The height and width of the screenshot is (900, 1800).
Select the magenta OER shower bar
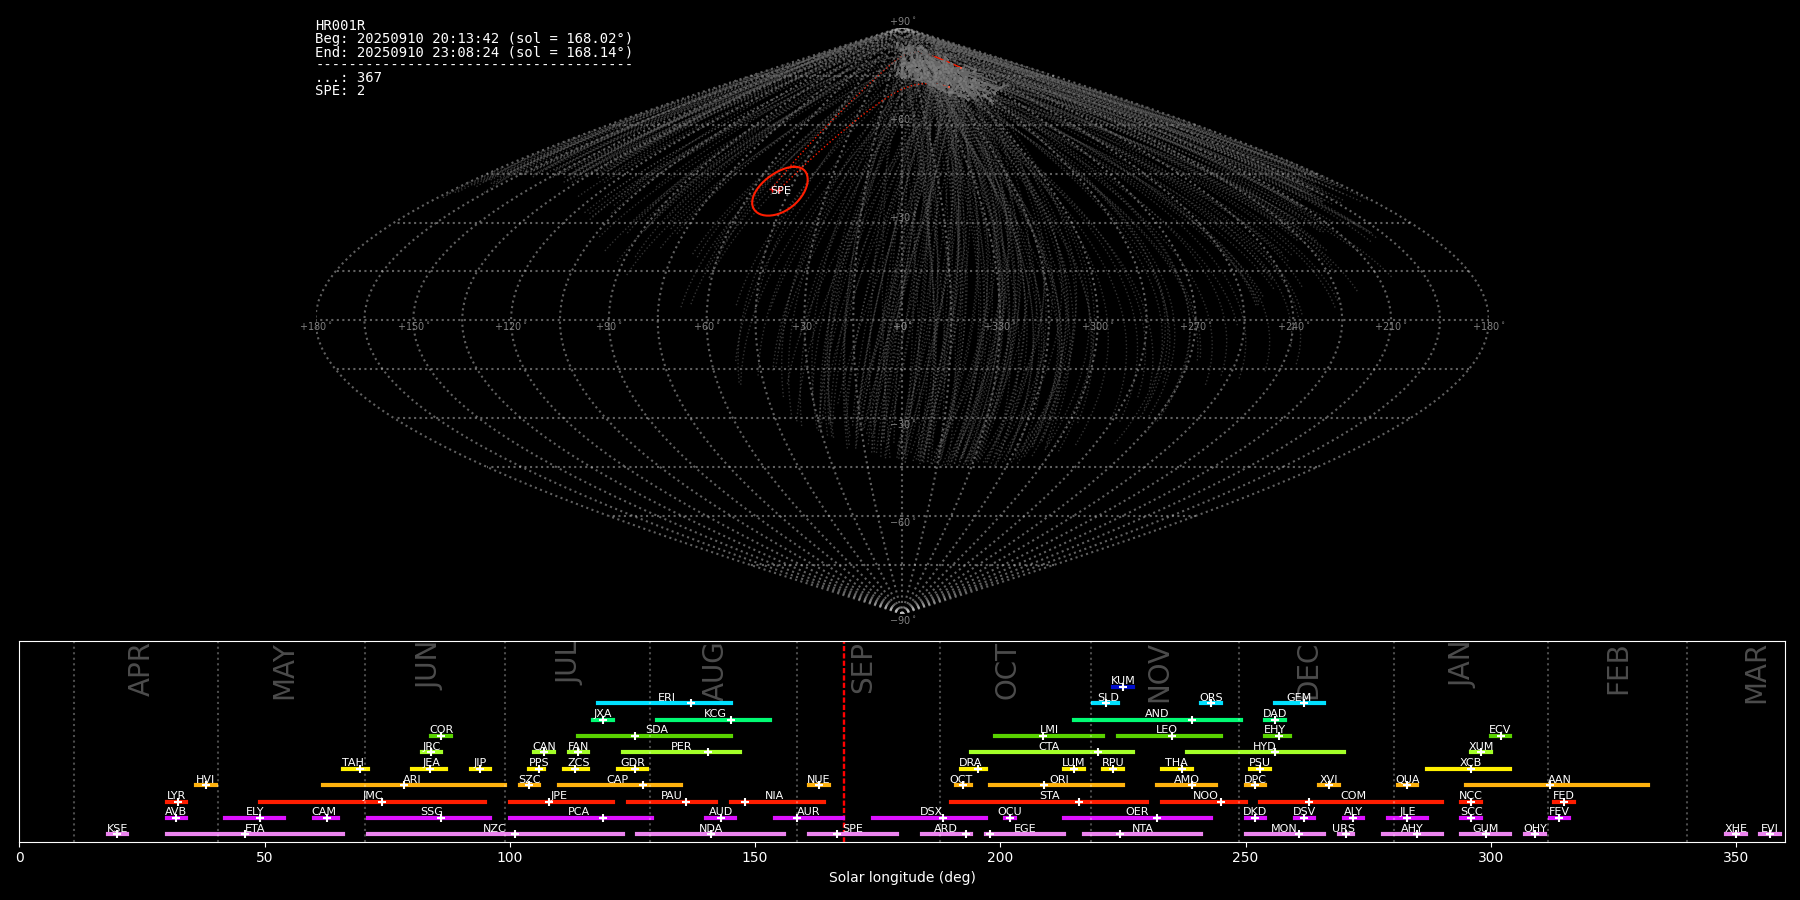(1137, 818)
